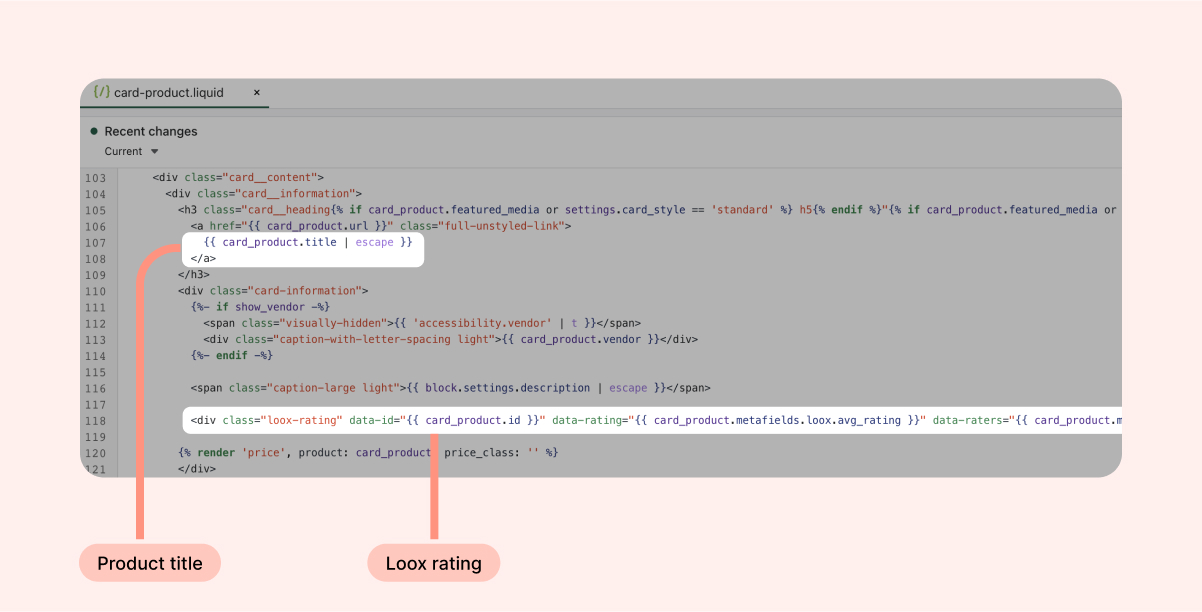Click line number 107 in the gutter
The width and height of the screenshot is (1202, 612).
coord(95,243)
